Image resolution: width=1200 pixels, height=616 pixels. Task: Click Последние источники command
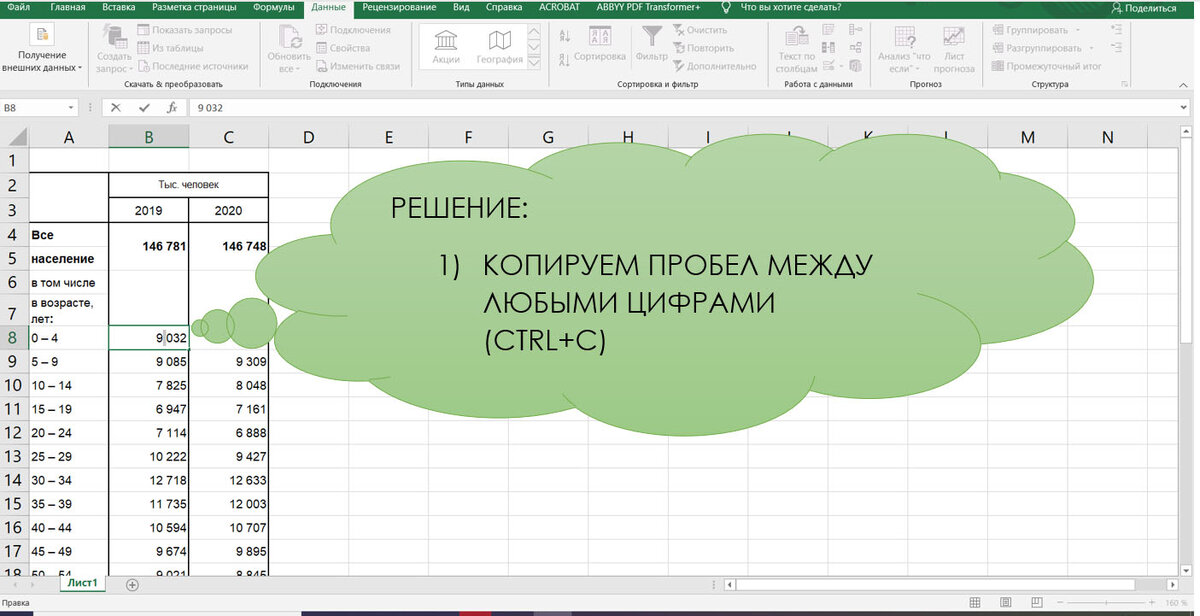(192, 66)
